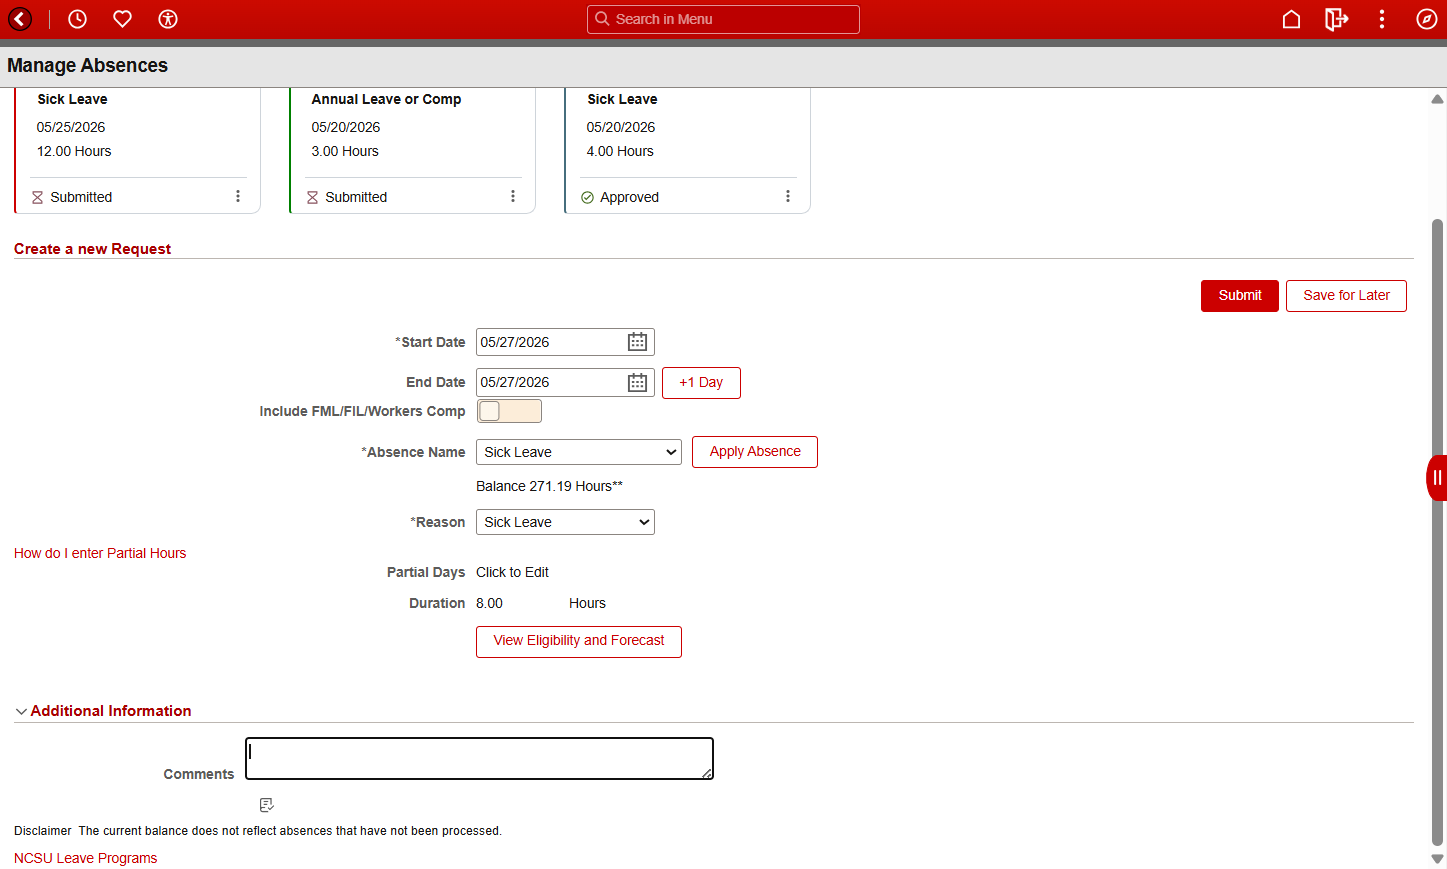1447x869 pixels.
Task: Click the Approved status on Sick Leave card
Action: (x=629, y=197)
